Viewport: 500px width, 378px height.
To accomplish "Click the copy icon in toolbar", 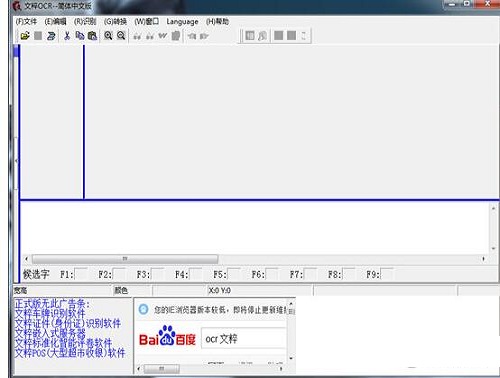I will 80,35.
